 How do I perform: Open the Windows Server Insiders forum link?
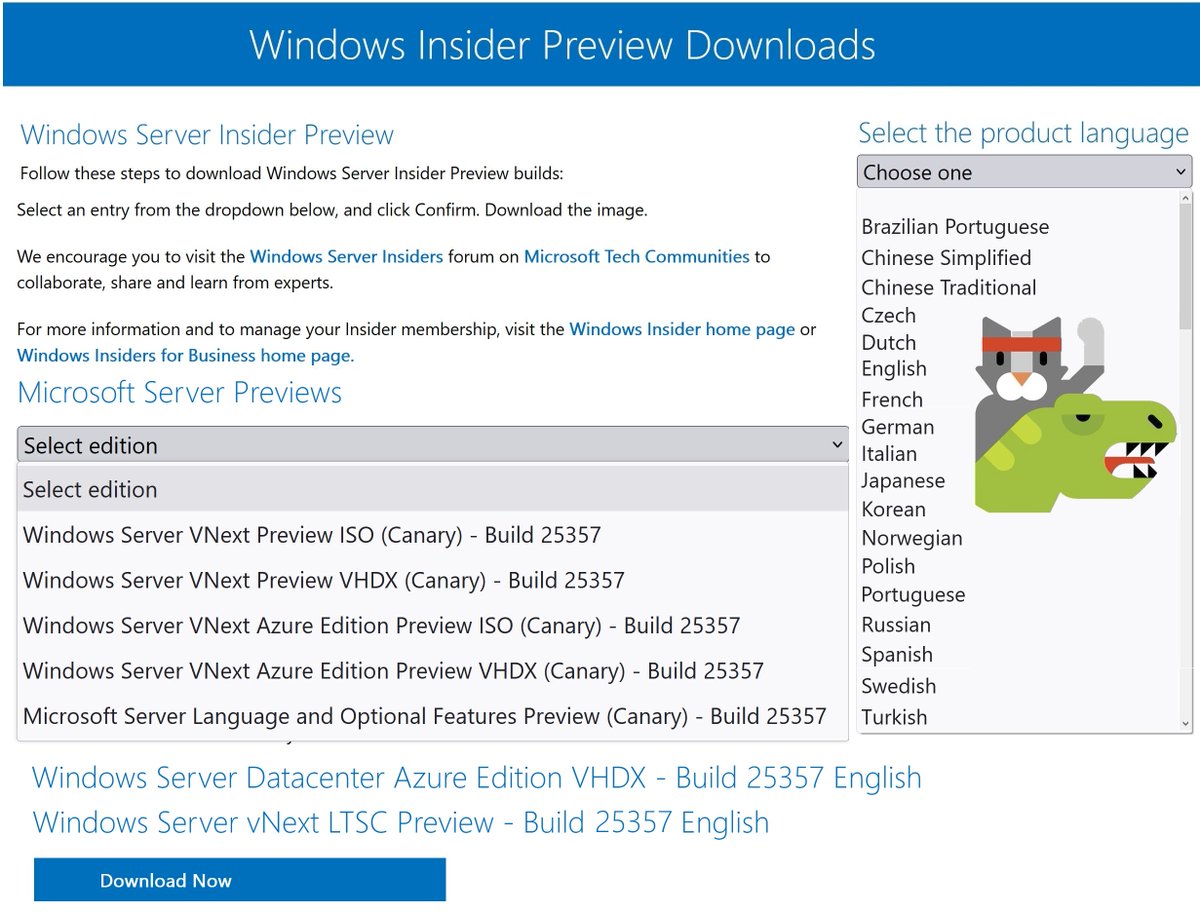[x=347, y=256]
